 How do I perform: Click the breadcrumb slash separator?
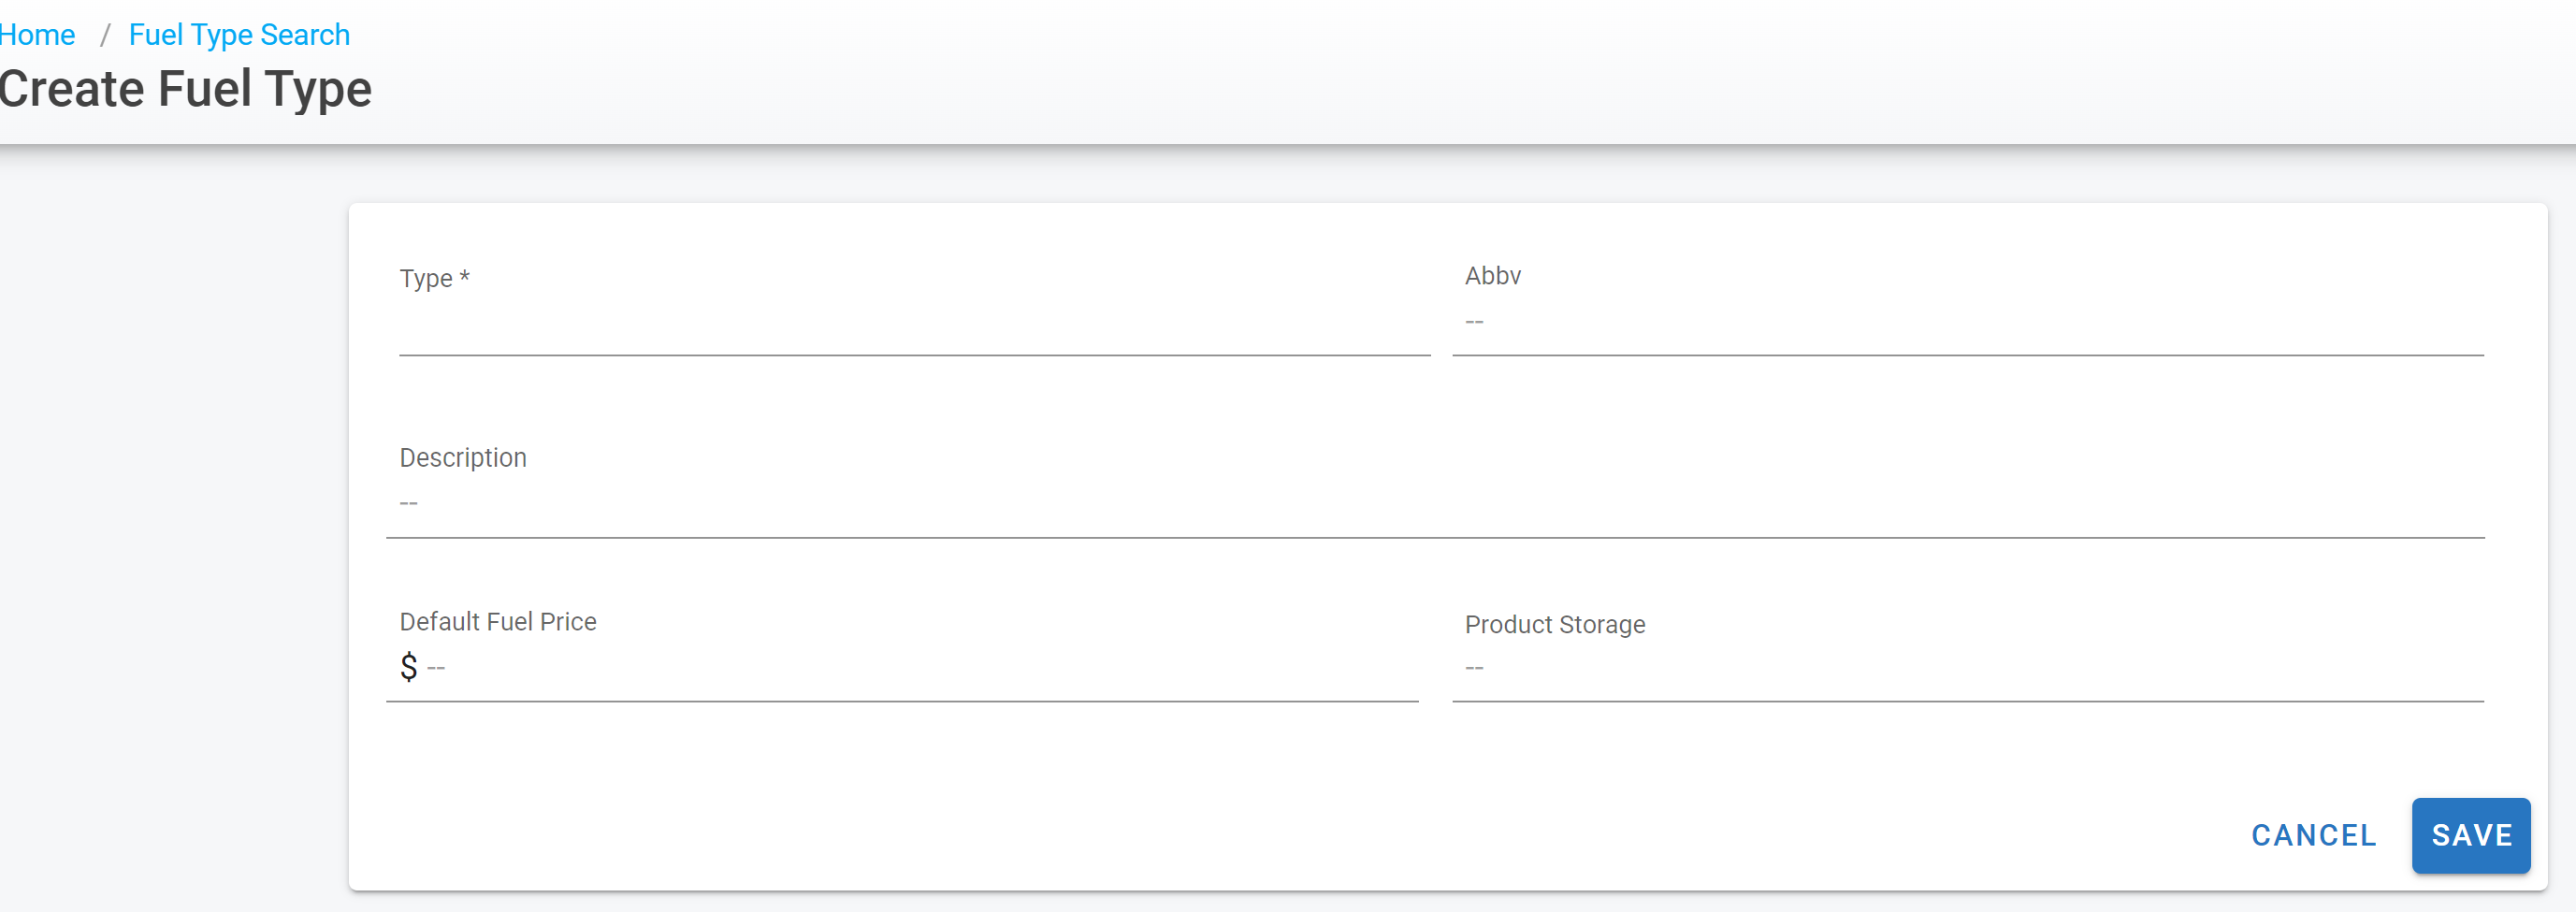(104, 36)
